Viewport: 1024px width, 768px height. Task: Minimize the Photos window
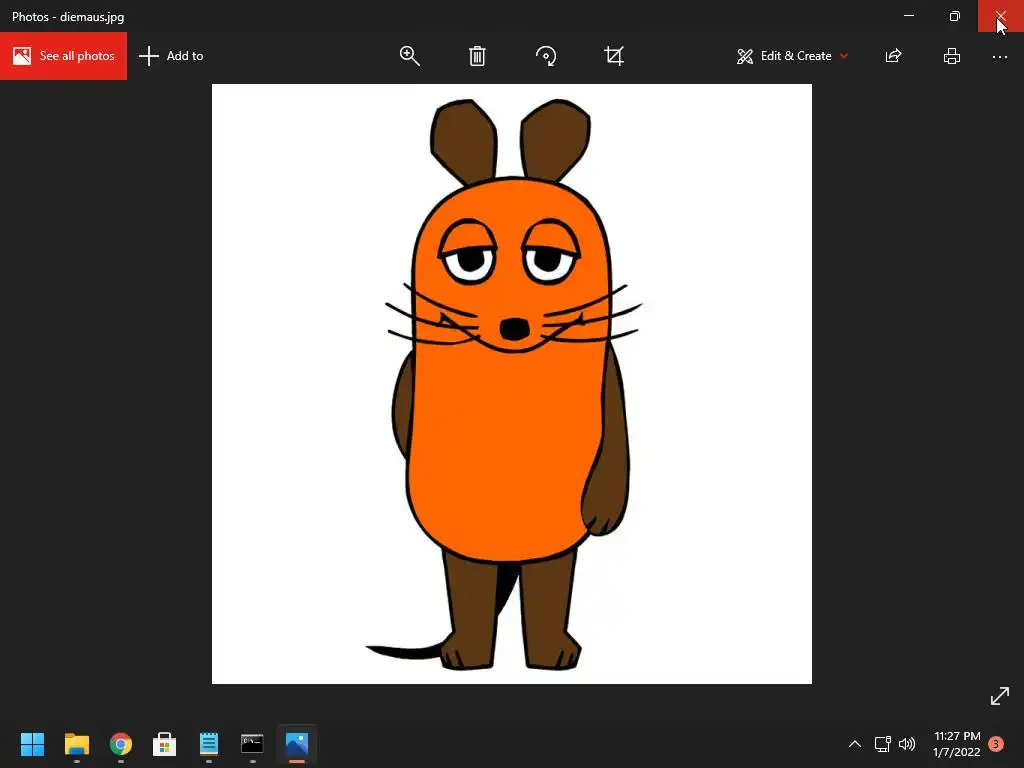point(908,16)
